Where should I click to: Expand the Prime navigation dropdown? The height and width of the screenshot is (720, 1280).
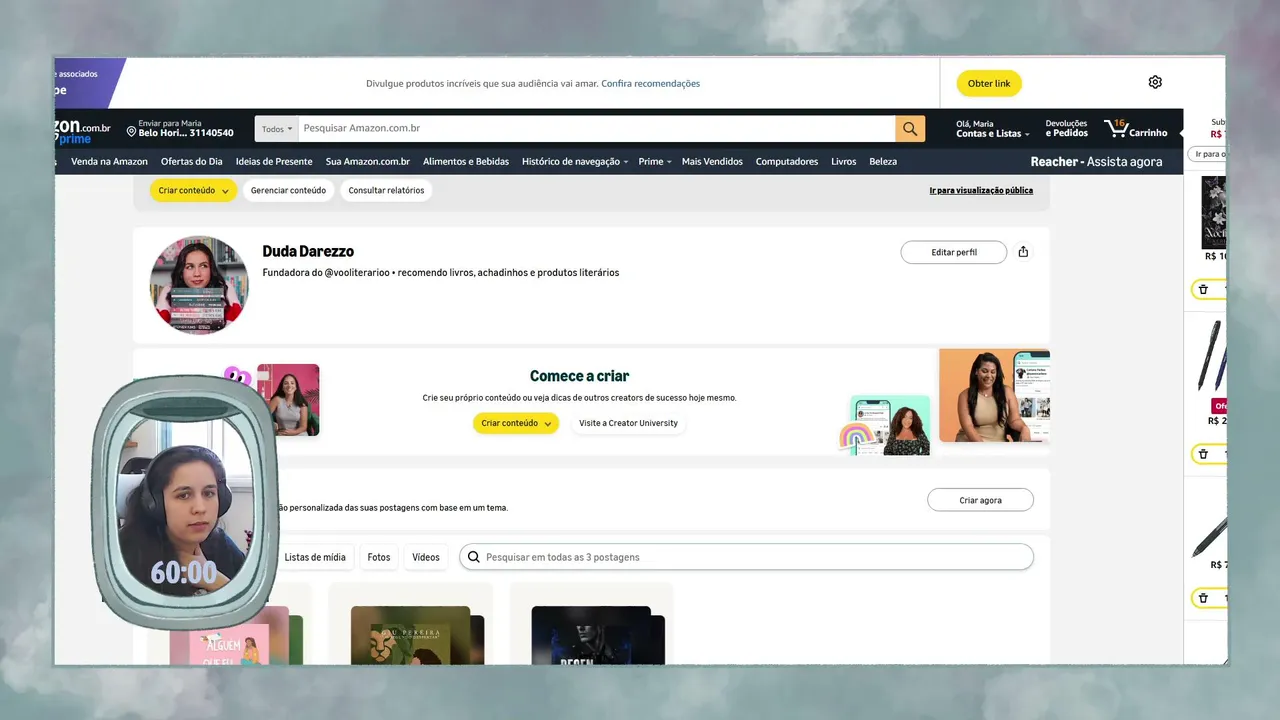(x=655, y=162)
